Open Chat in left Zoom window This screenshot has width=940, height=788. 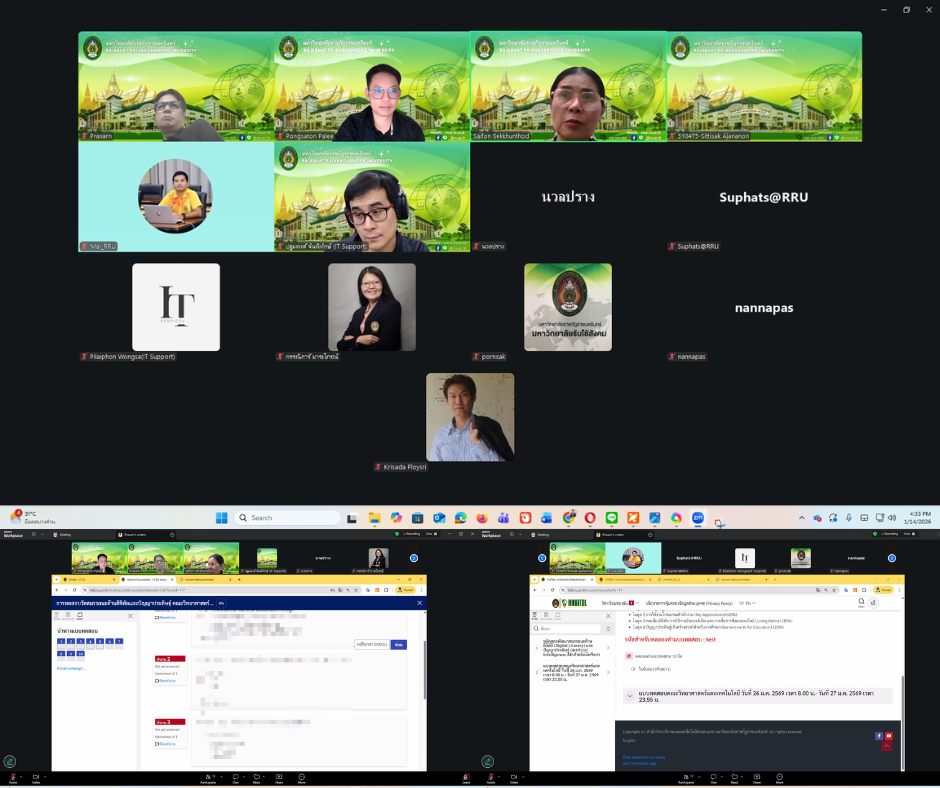tap(236, 777)
